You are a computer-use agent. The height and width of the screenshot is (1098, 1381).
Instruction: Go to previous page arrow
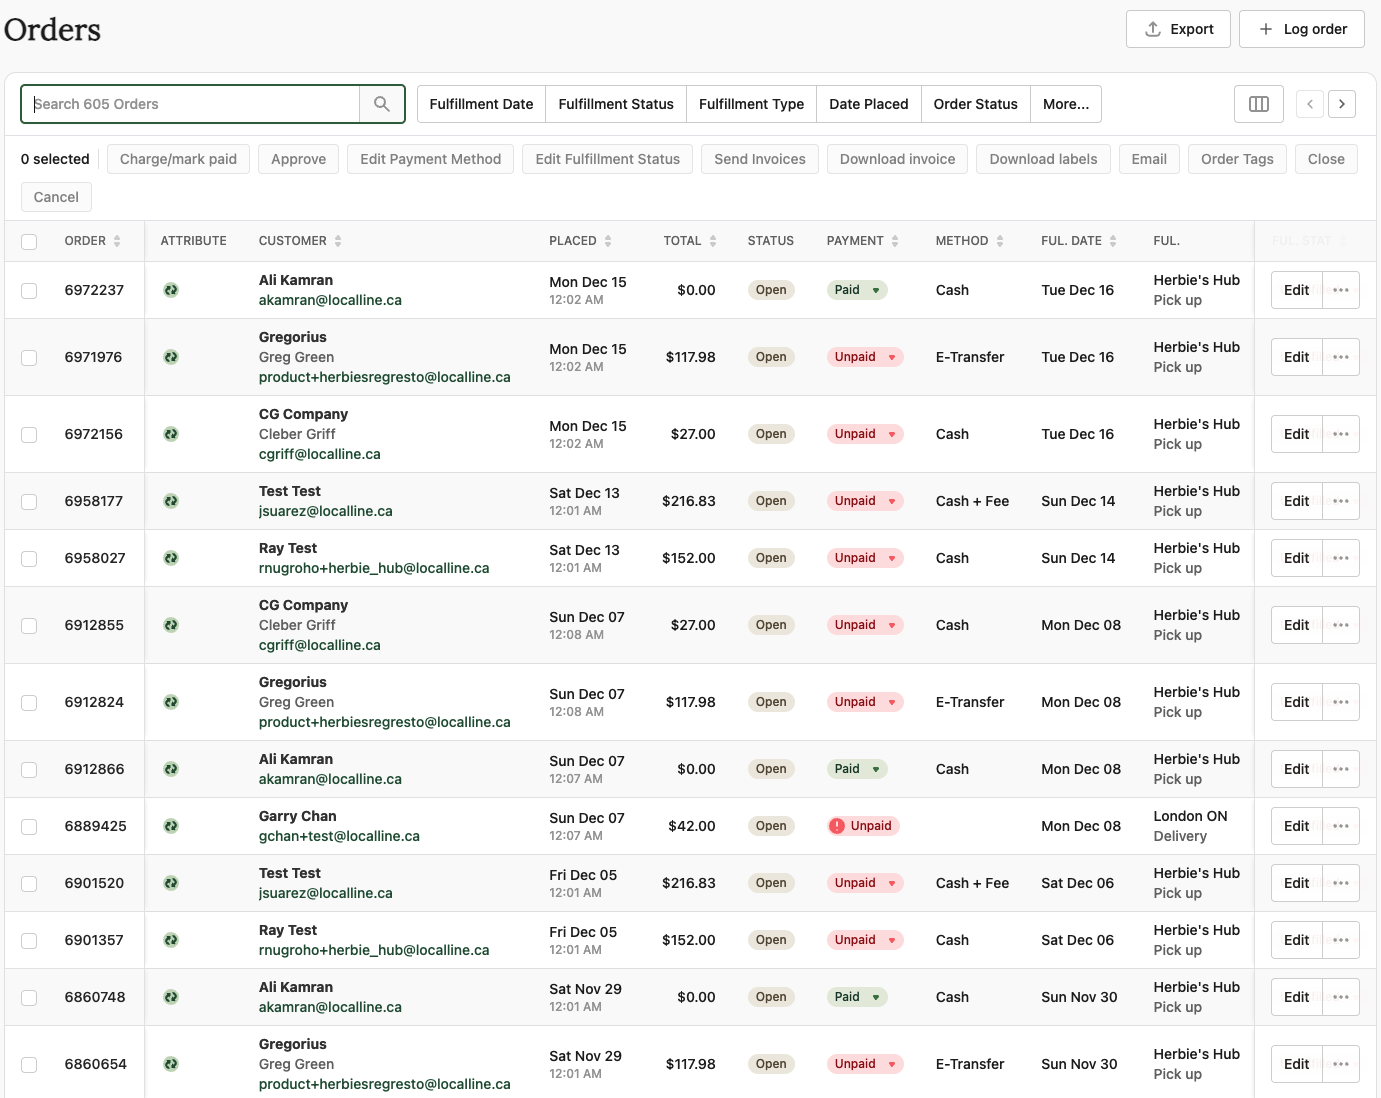1310,104
